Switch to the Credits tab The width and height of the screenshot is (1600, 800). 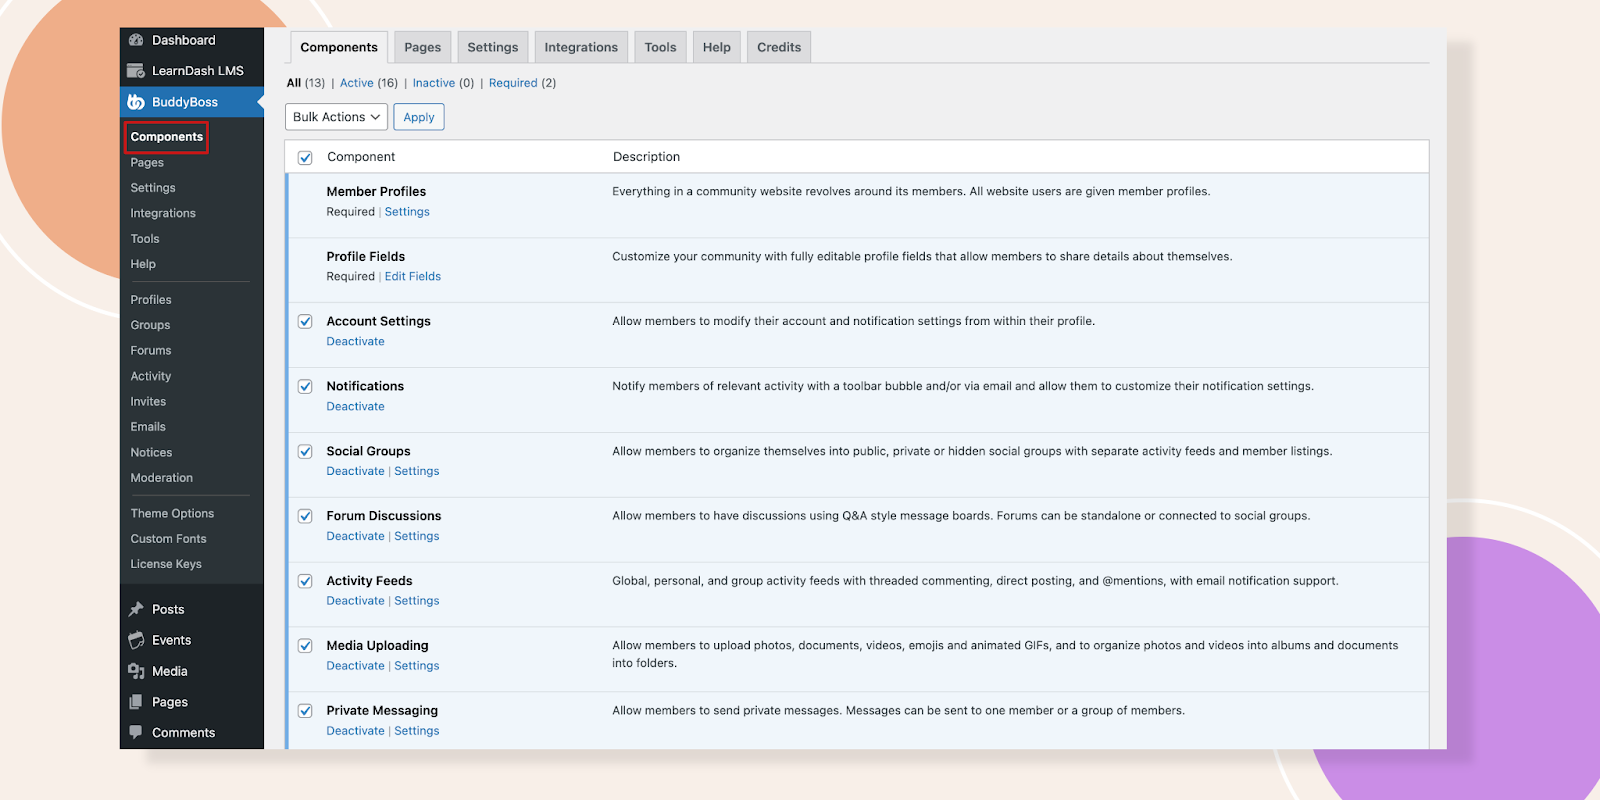click(779, 47)
